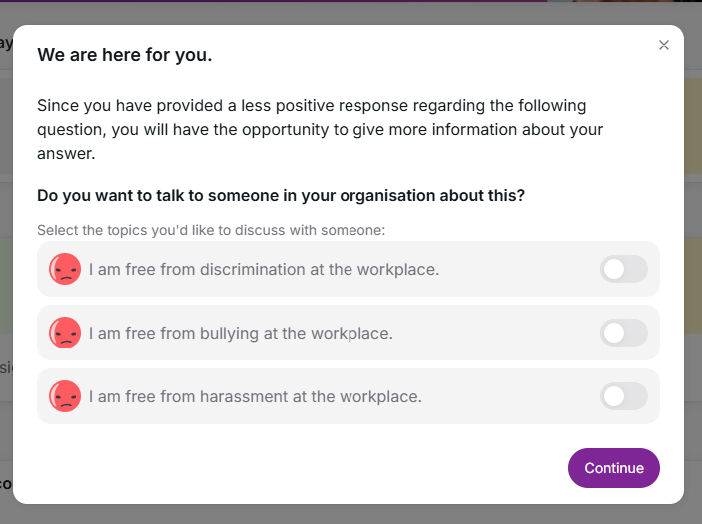Click the sad face beside harassment statement
702x524 pixels.
65,396
